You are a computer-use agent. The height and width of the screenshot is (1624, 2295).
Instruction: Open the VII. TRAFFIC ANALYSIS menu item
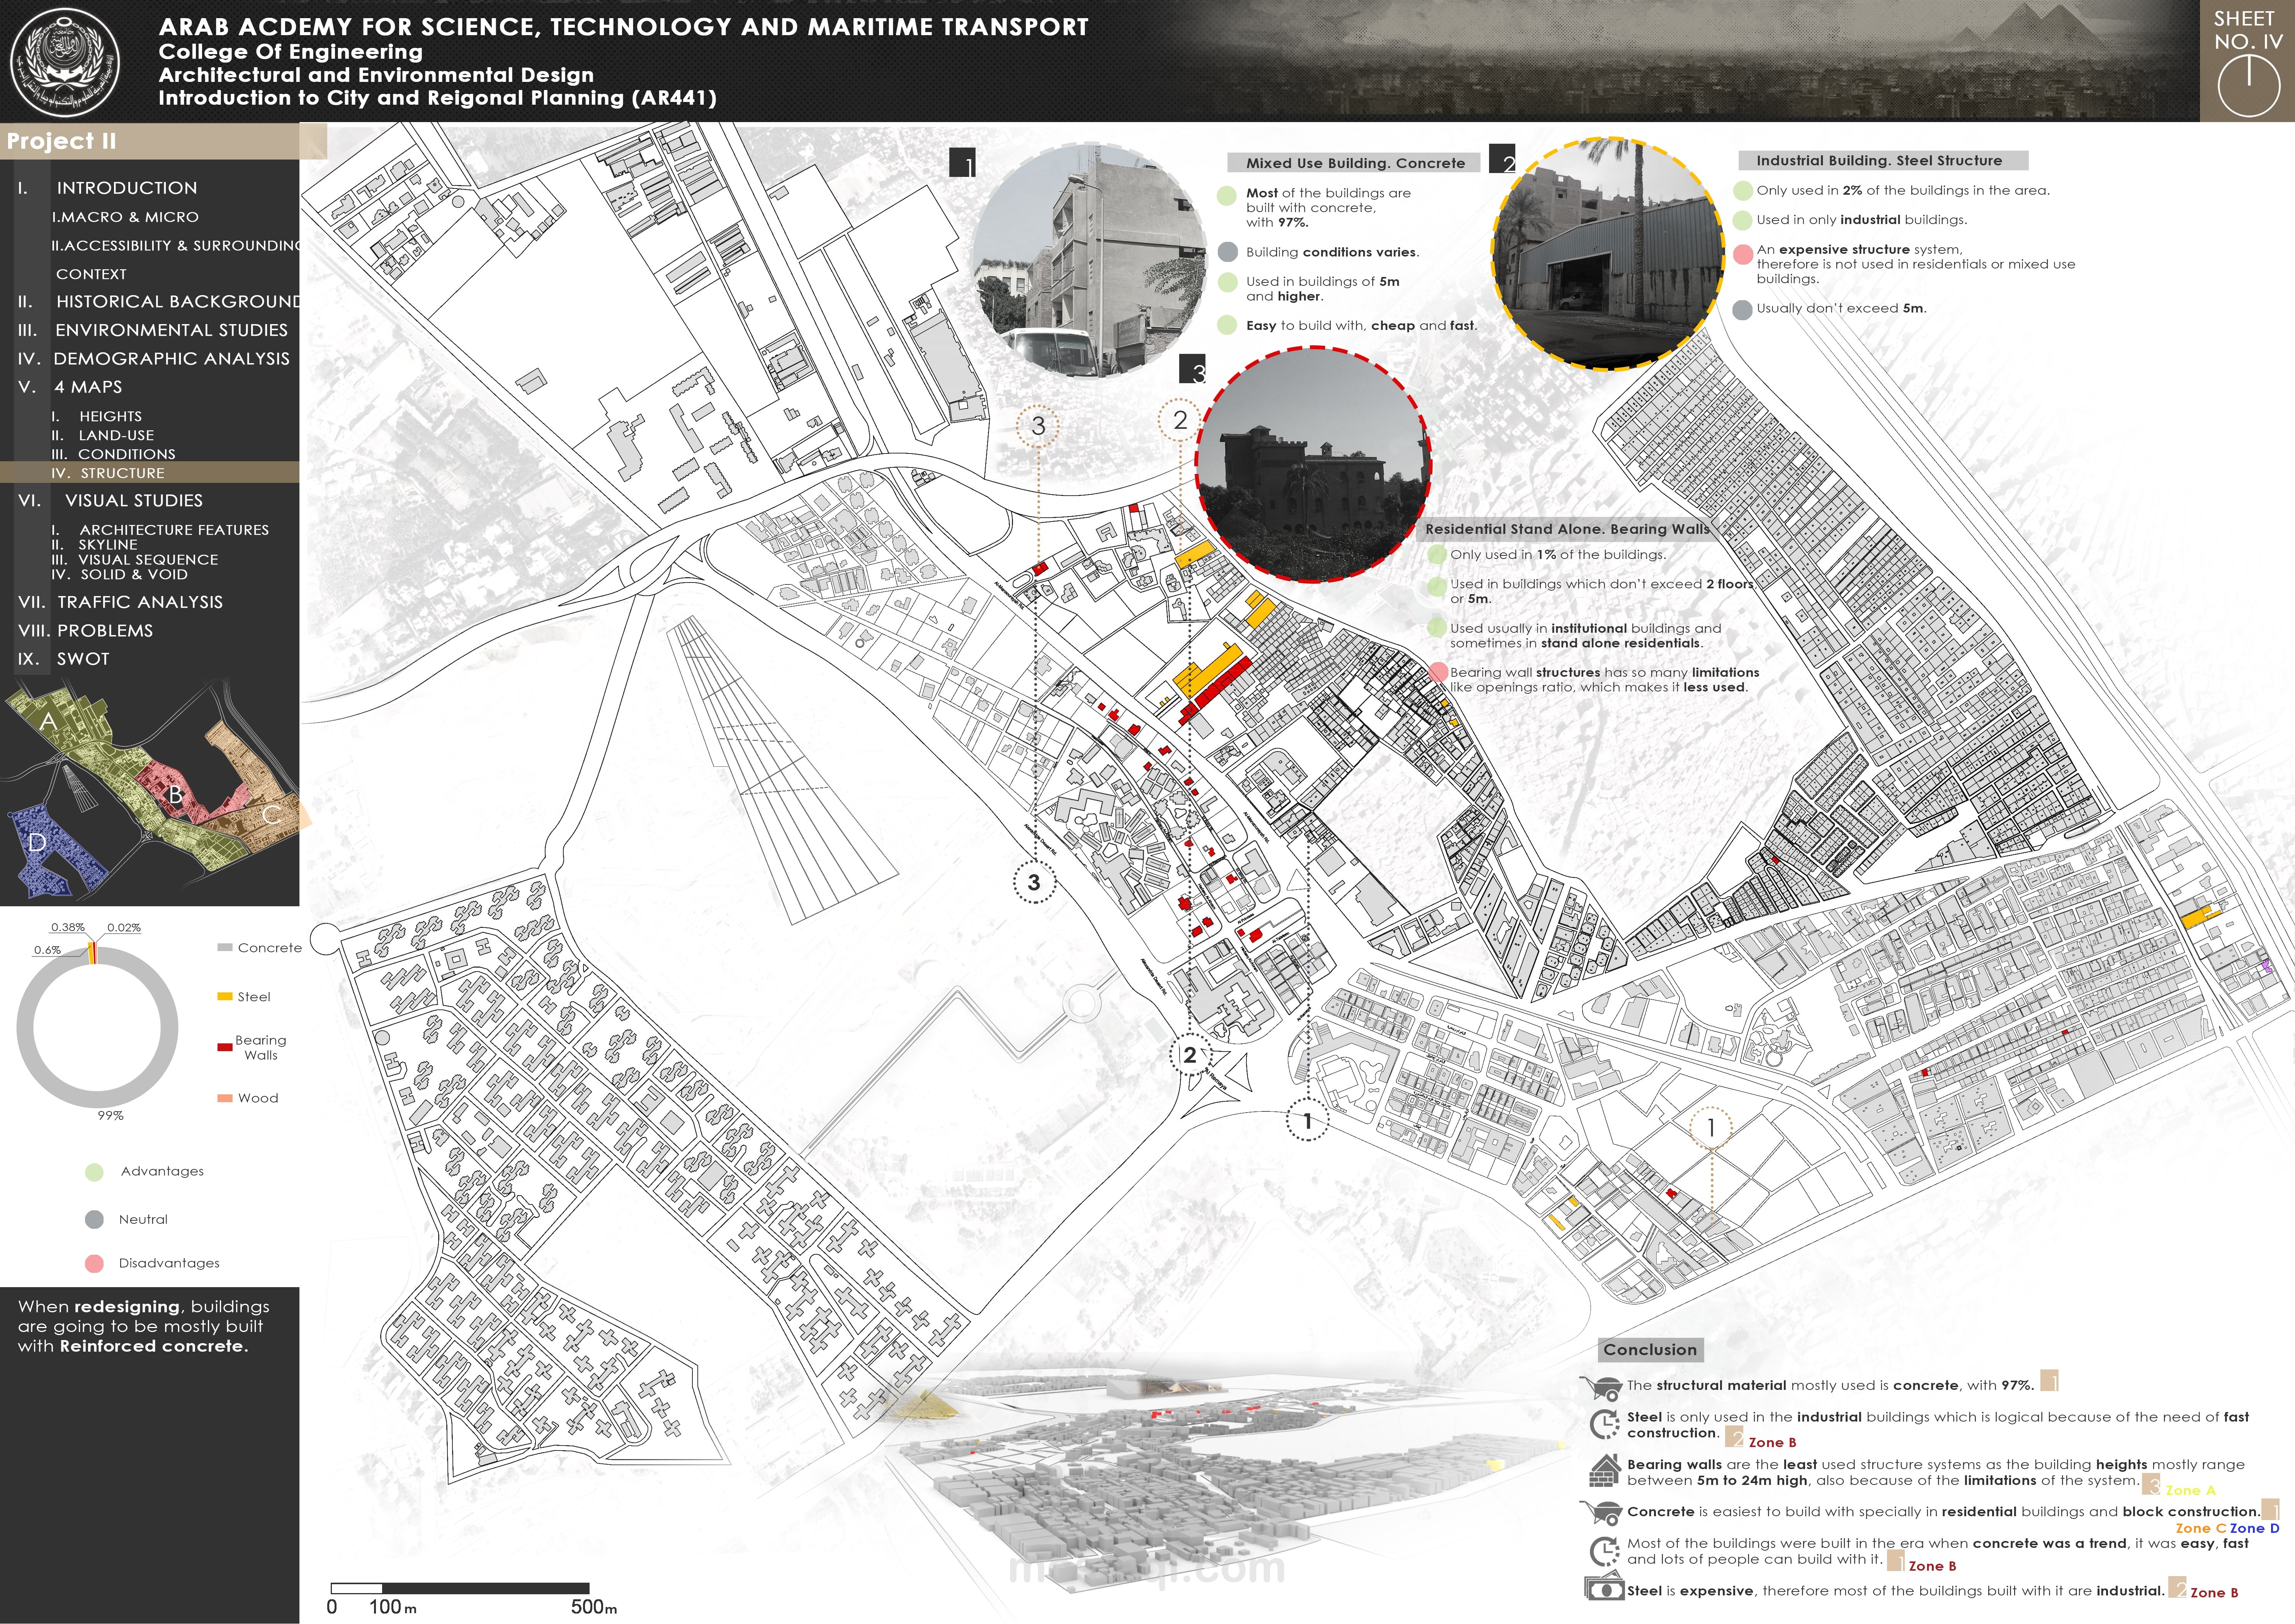coord(140,602)
